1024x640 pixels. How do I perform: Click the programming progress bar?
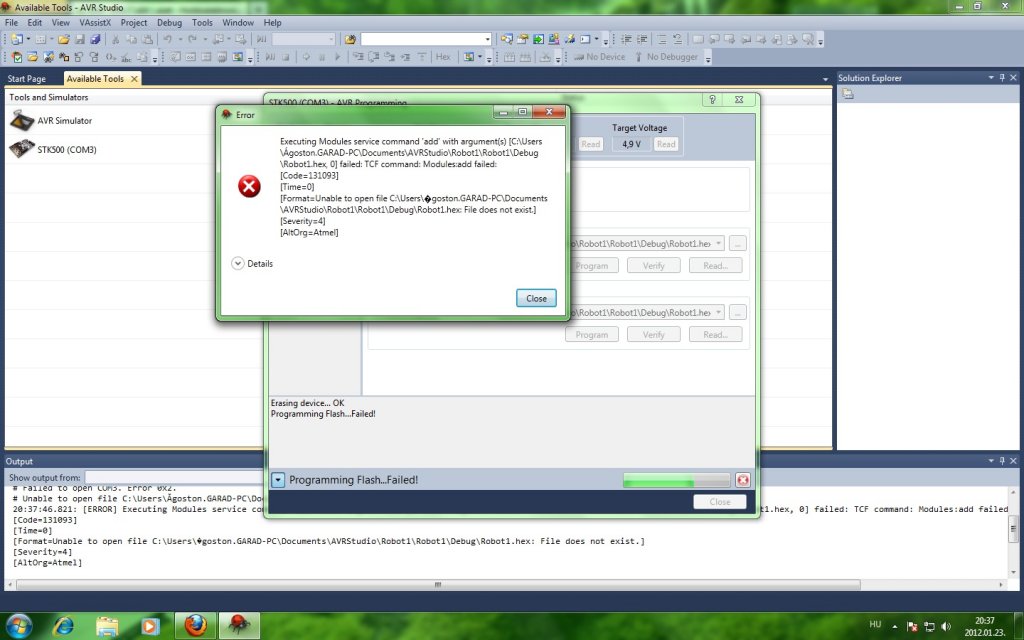tap(676, 480)
